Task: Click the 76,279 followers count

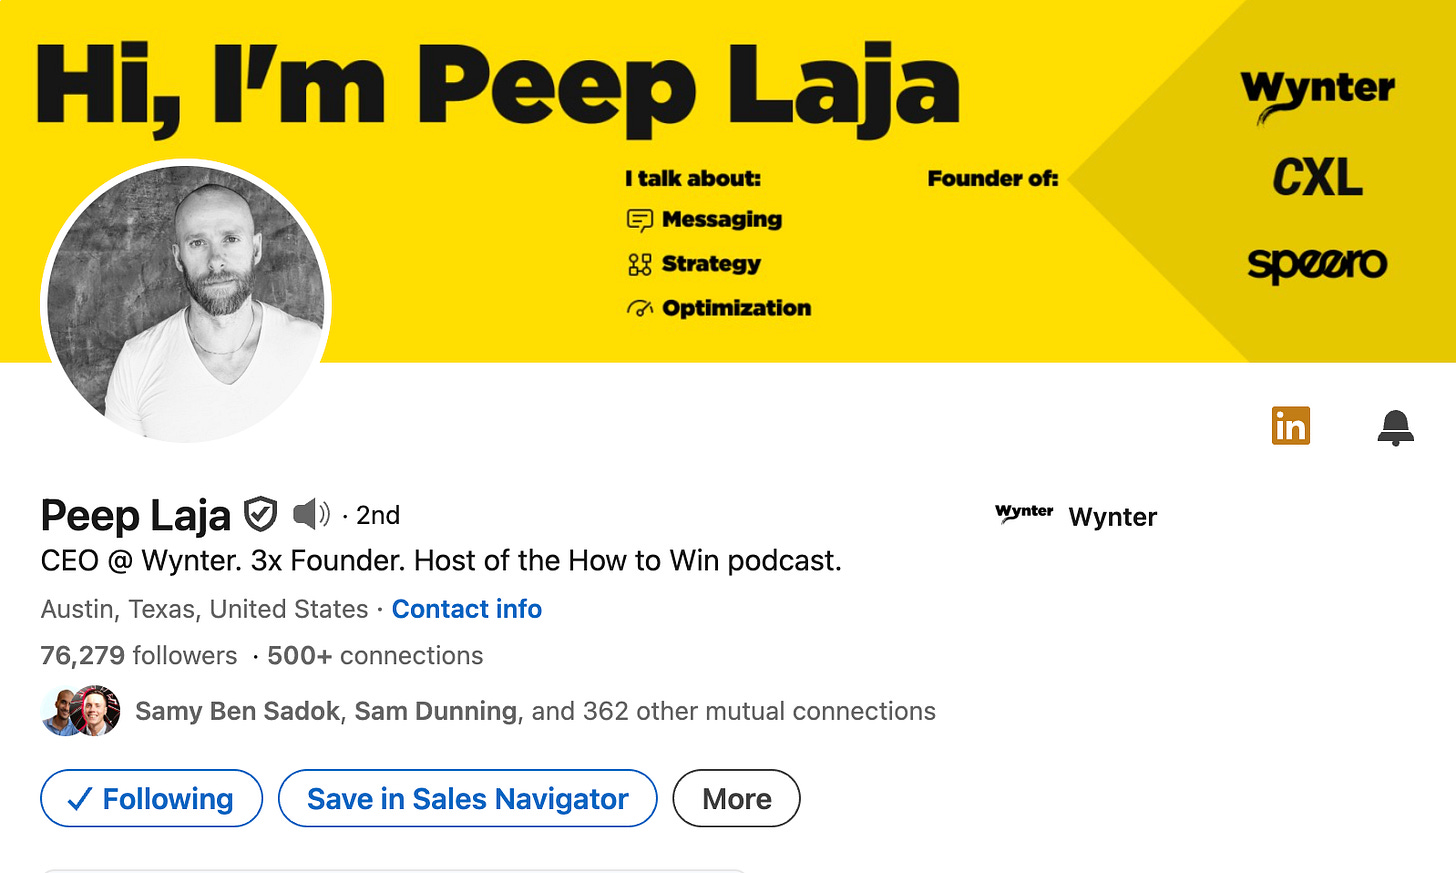Action: tap(138, 656)
